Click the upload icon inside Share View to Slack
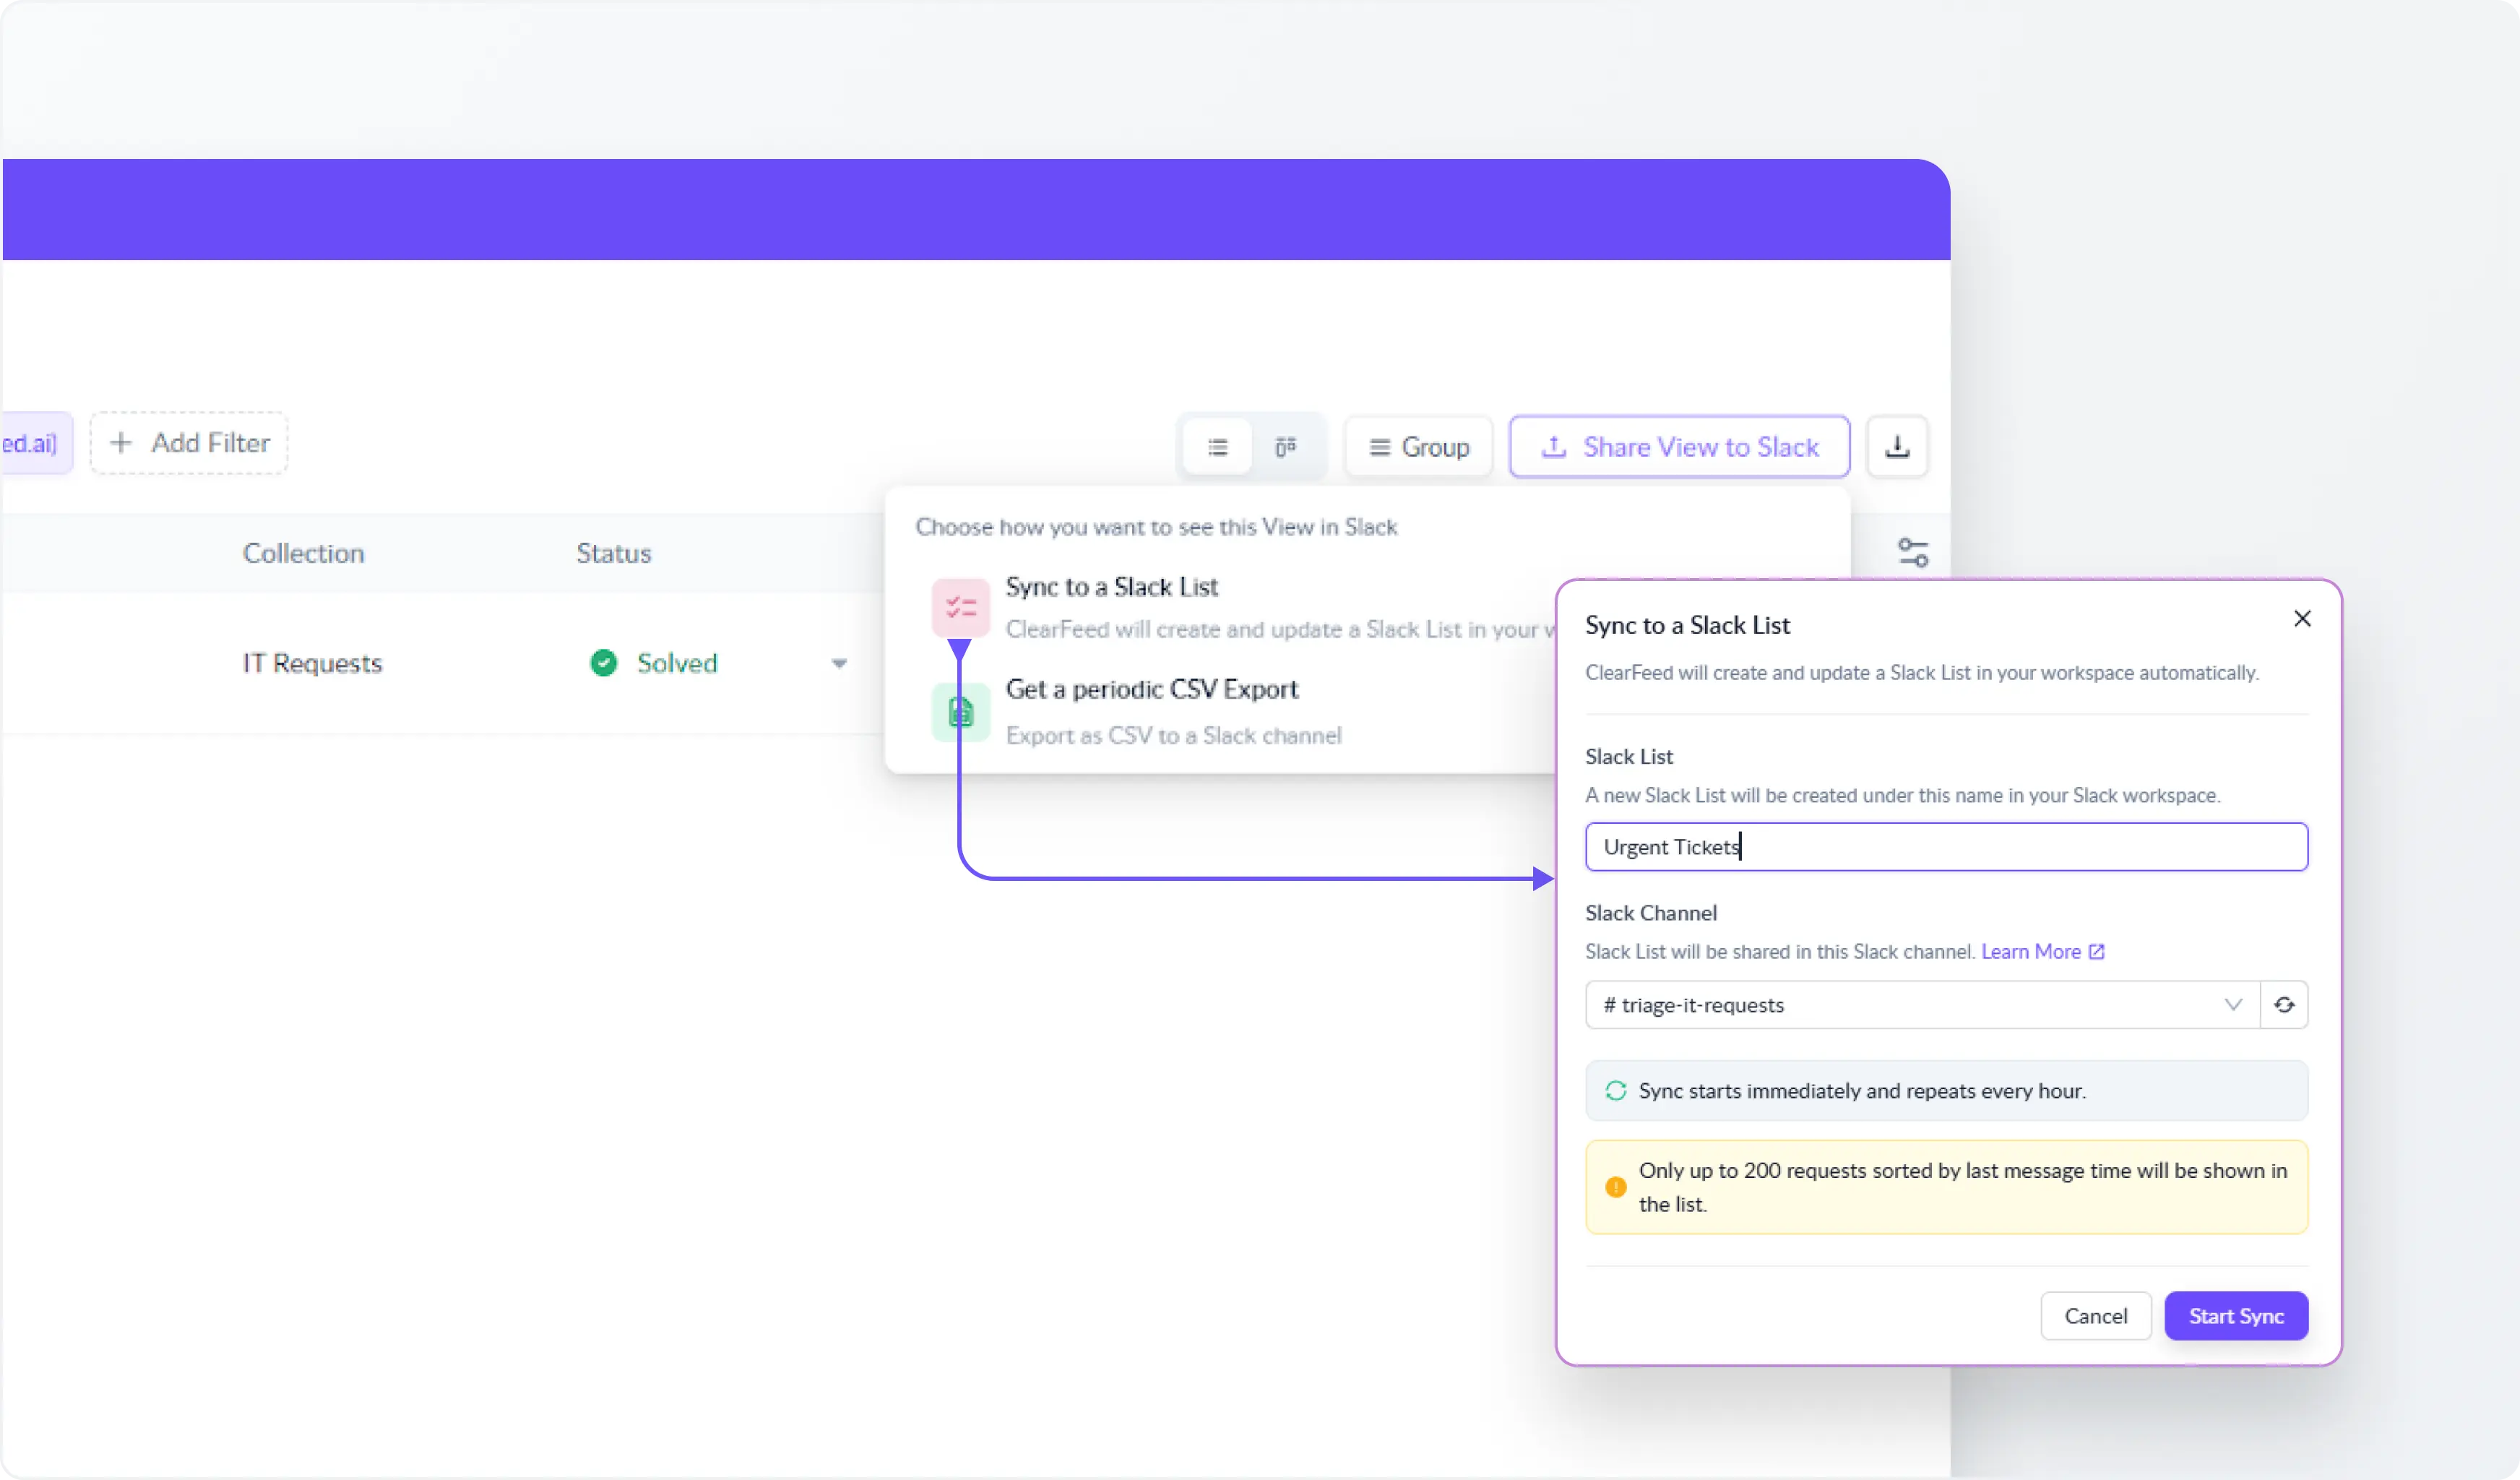 pyautogui.click(x=1553, y=446)
